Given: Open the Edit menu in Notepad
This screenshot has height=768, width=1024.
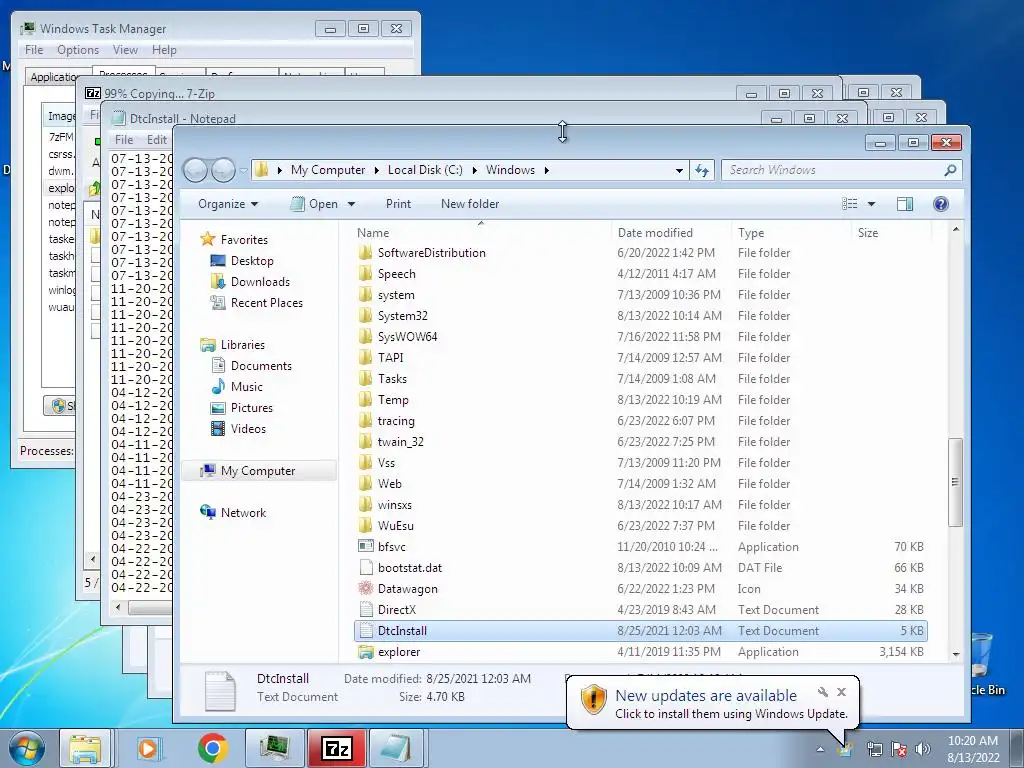Looking at the screenshot, I should [157, 140].
